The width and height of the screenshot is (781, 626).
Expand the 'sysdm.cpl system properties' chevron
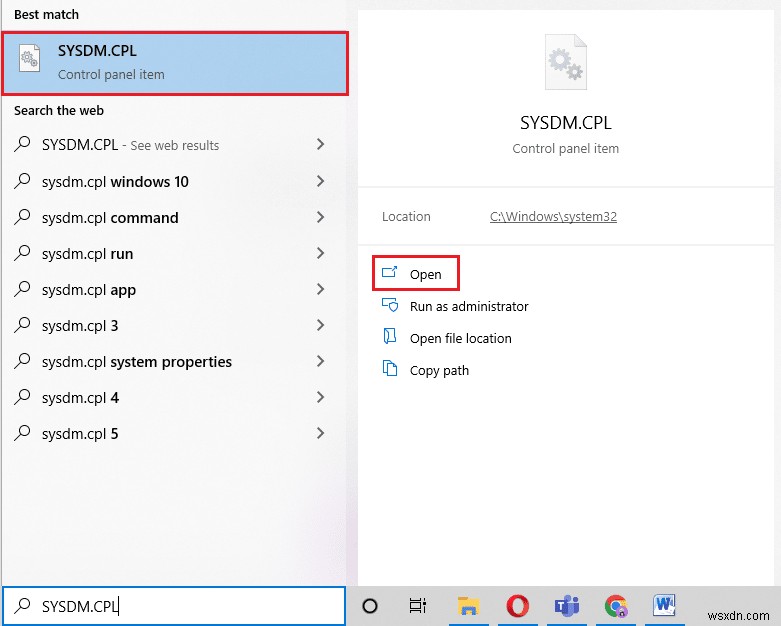click(x=320, y=361)
